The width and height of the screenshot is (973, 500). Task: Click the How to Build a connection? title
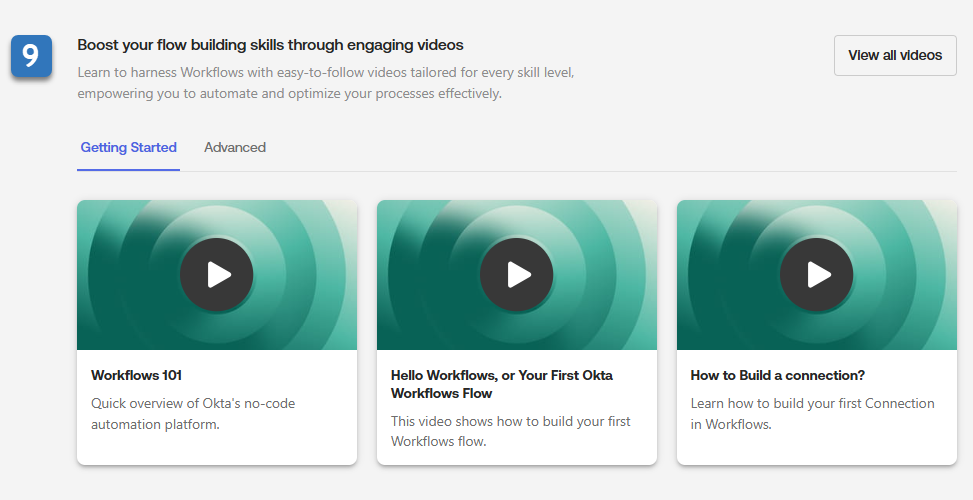click(x=777, y=376)
